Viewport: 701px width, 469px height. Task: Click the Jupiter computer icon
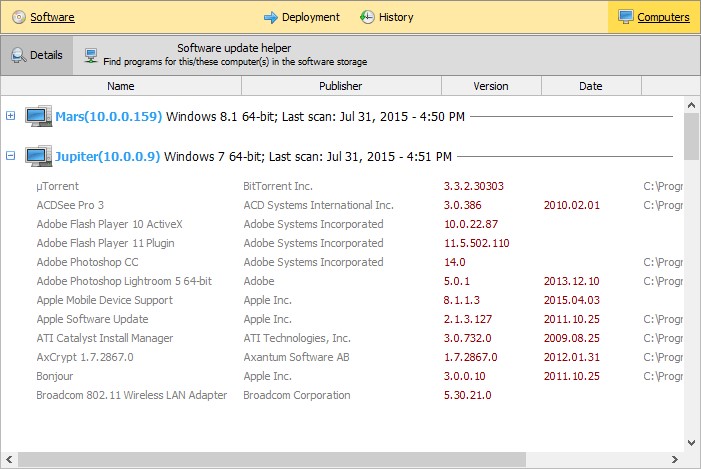tap(38, 155)
